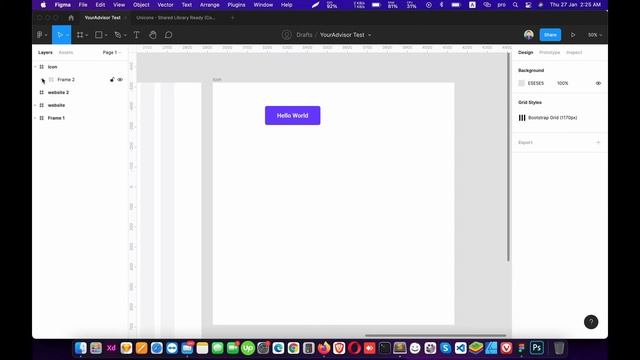
Task: Select the Pen tool
Action: [x=118, y=35]
